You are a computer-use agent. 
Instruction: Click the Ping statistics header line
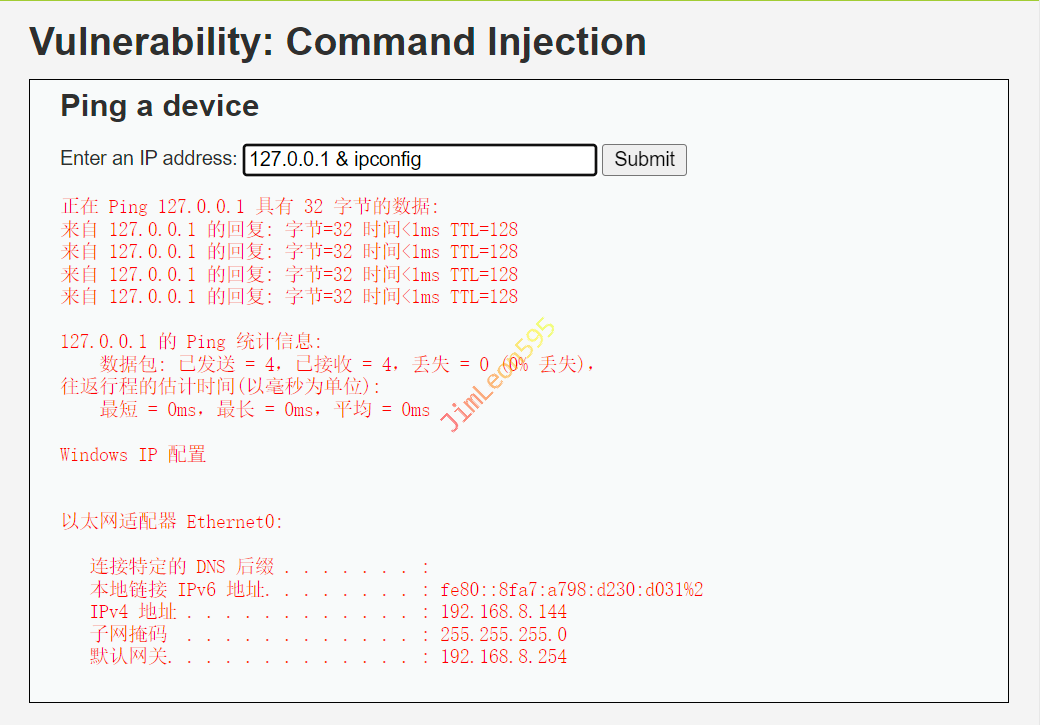click(x=192, y=342)
